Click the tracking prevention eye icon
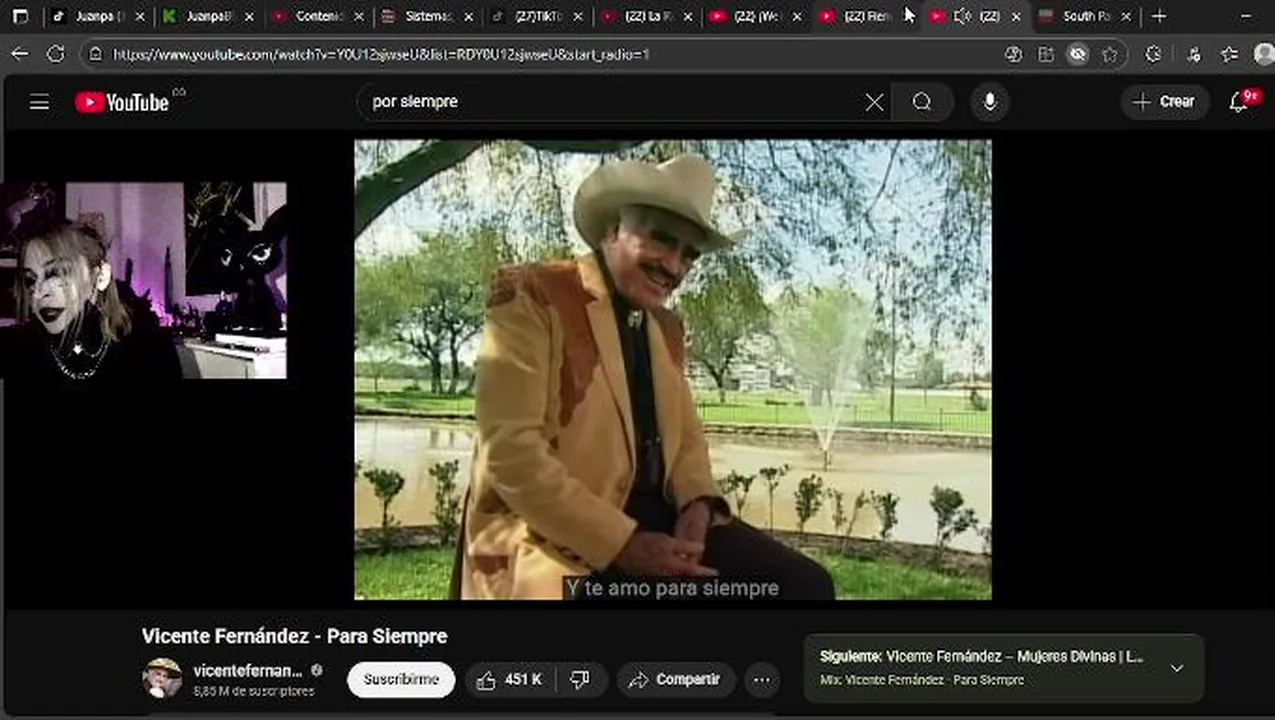 1077,55
